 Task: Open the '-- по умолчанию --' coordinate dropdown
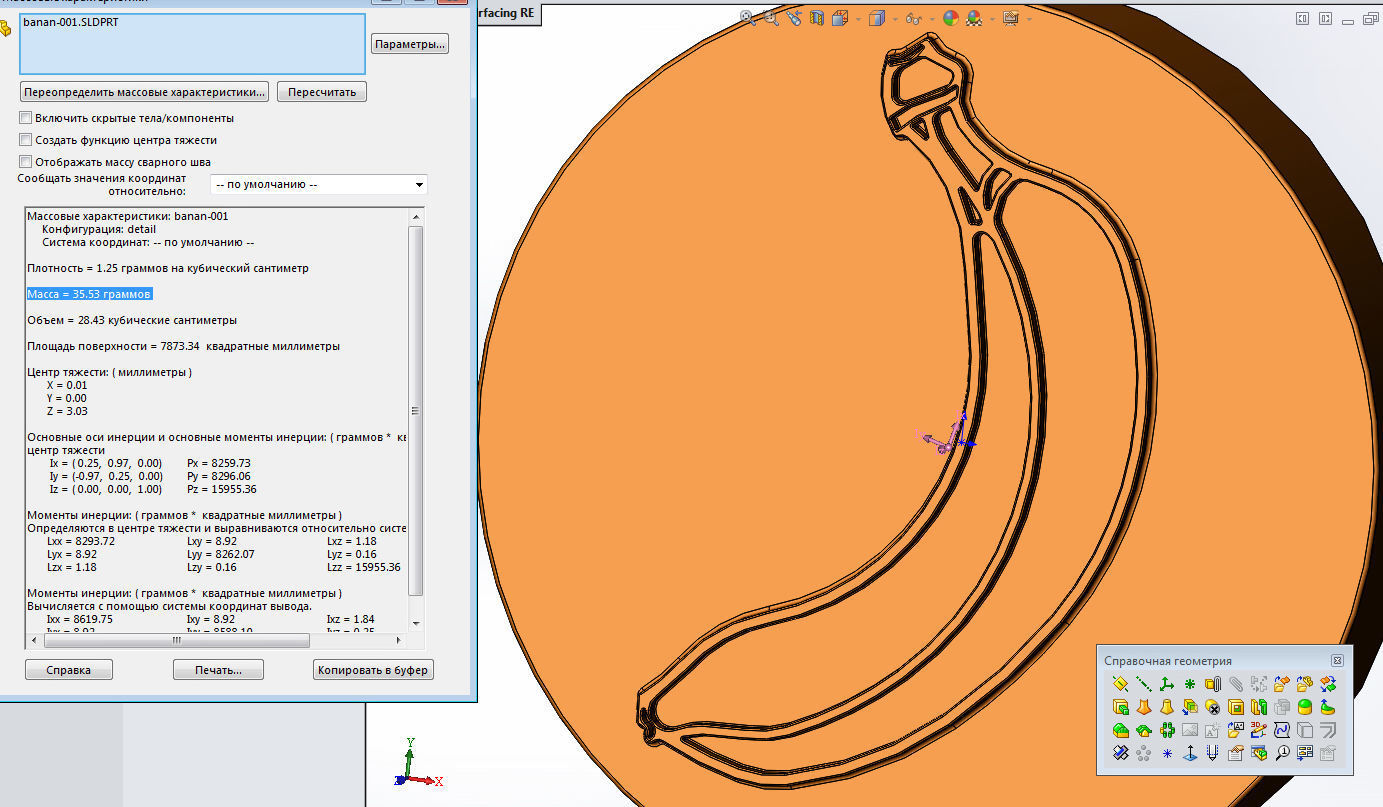tap(318, 184)
